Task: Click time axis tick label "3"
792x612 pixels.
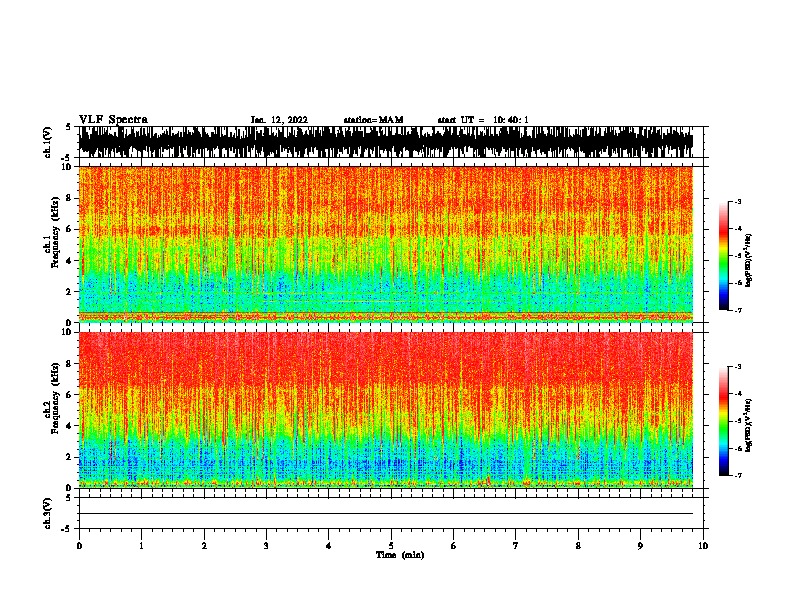Action: click(x=266, y=546)
